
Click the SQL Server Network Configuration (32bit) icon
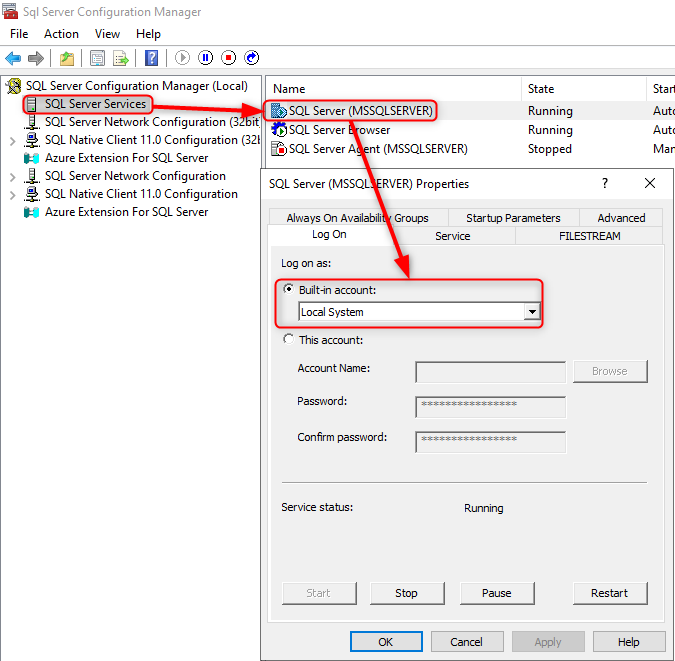pos(32,122)
